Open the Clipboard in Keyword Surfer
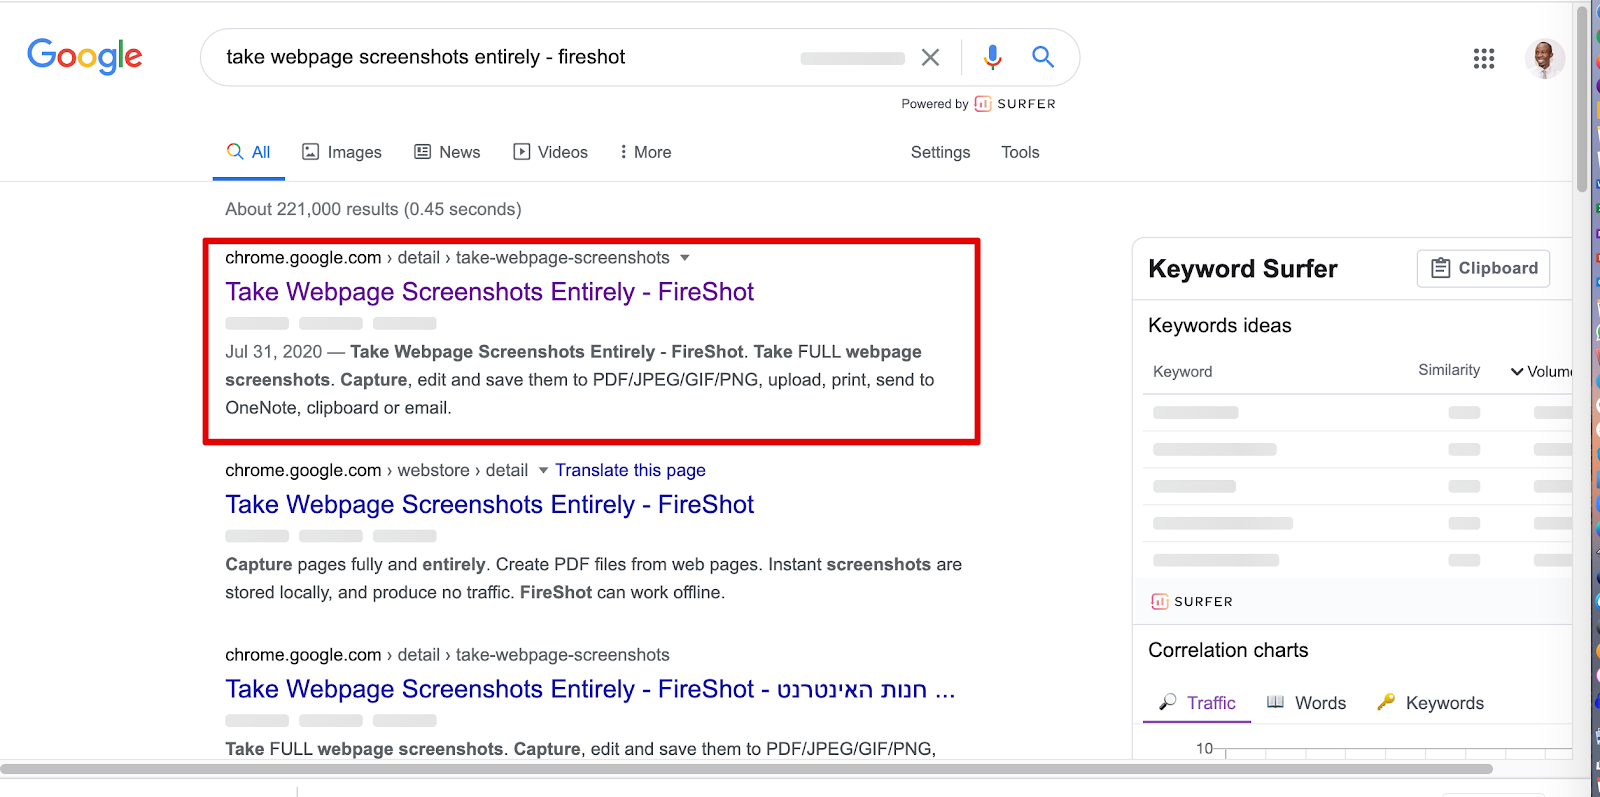 1483,268
